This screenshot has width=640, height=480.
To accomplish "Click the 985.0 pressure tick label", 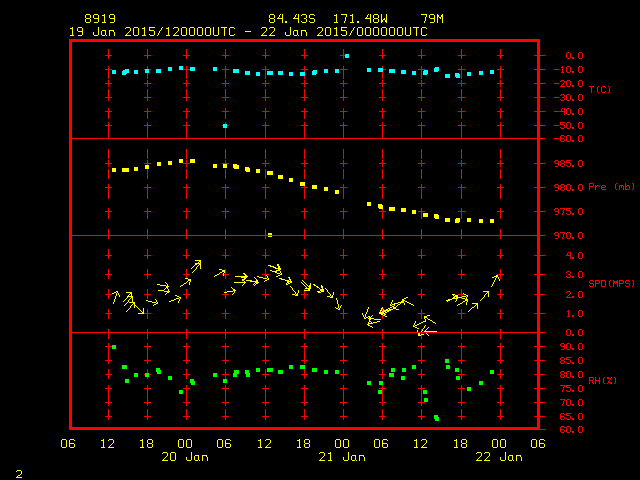I will pos(569,164).
